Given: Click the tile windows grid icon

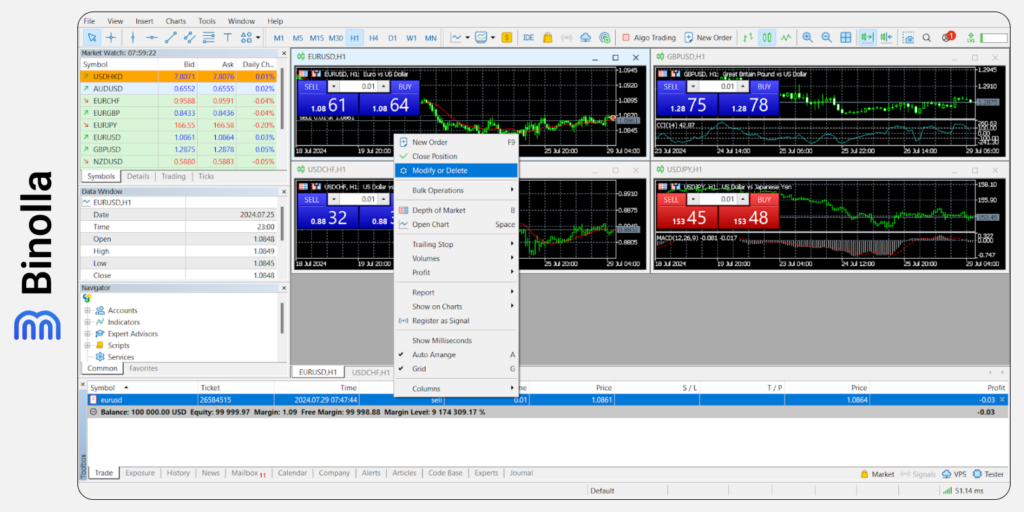Looking at the screenshot, I should (x=846, y=37).
